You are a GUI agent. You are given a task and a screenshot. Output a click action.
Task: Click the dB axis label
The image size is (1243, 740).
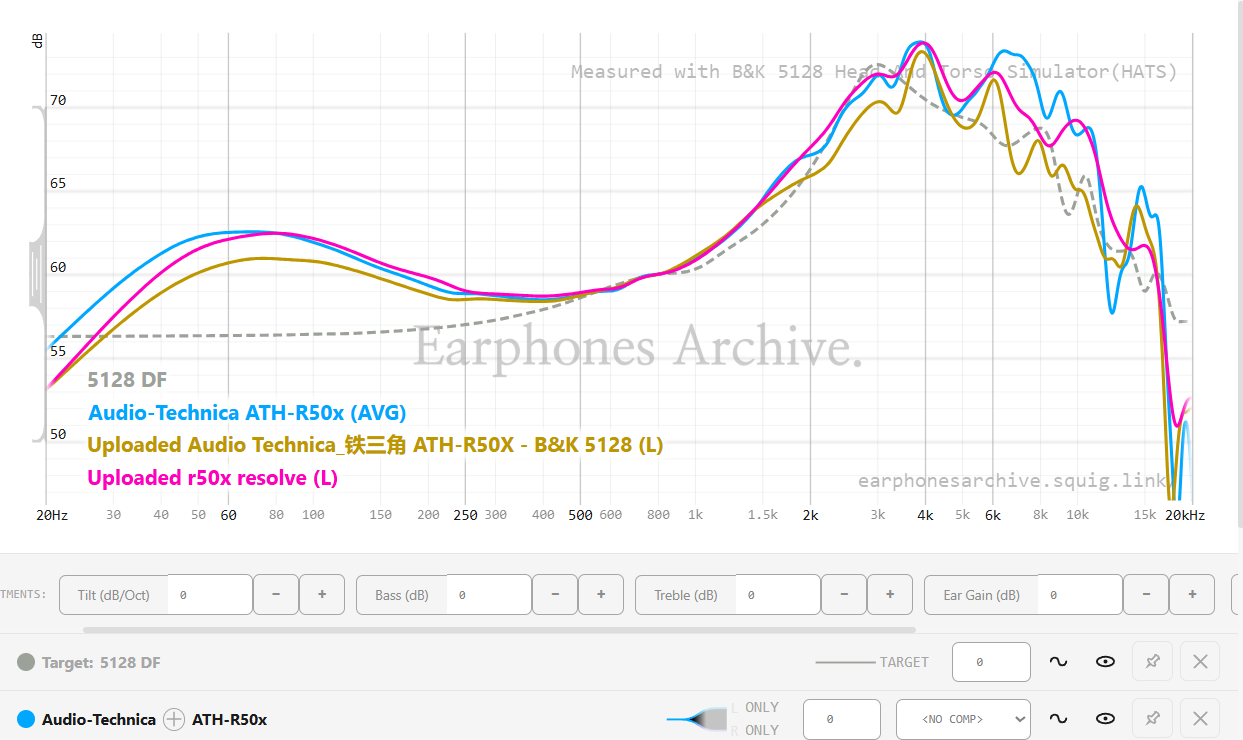[x=37, y=41]
